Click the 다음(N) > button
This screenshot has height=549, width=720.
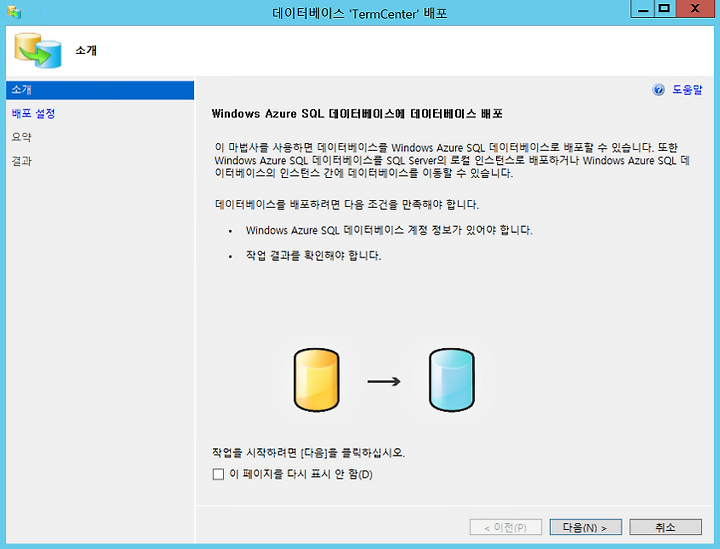(x=585, y=527)
